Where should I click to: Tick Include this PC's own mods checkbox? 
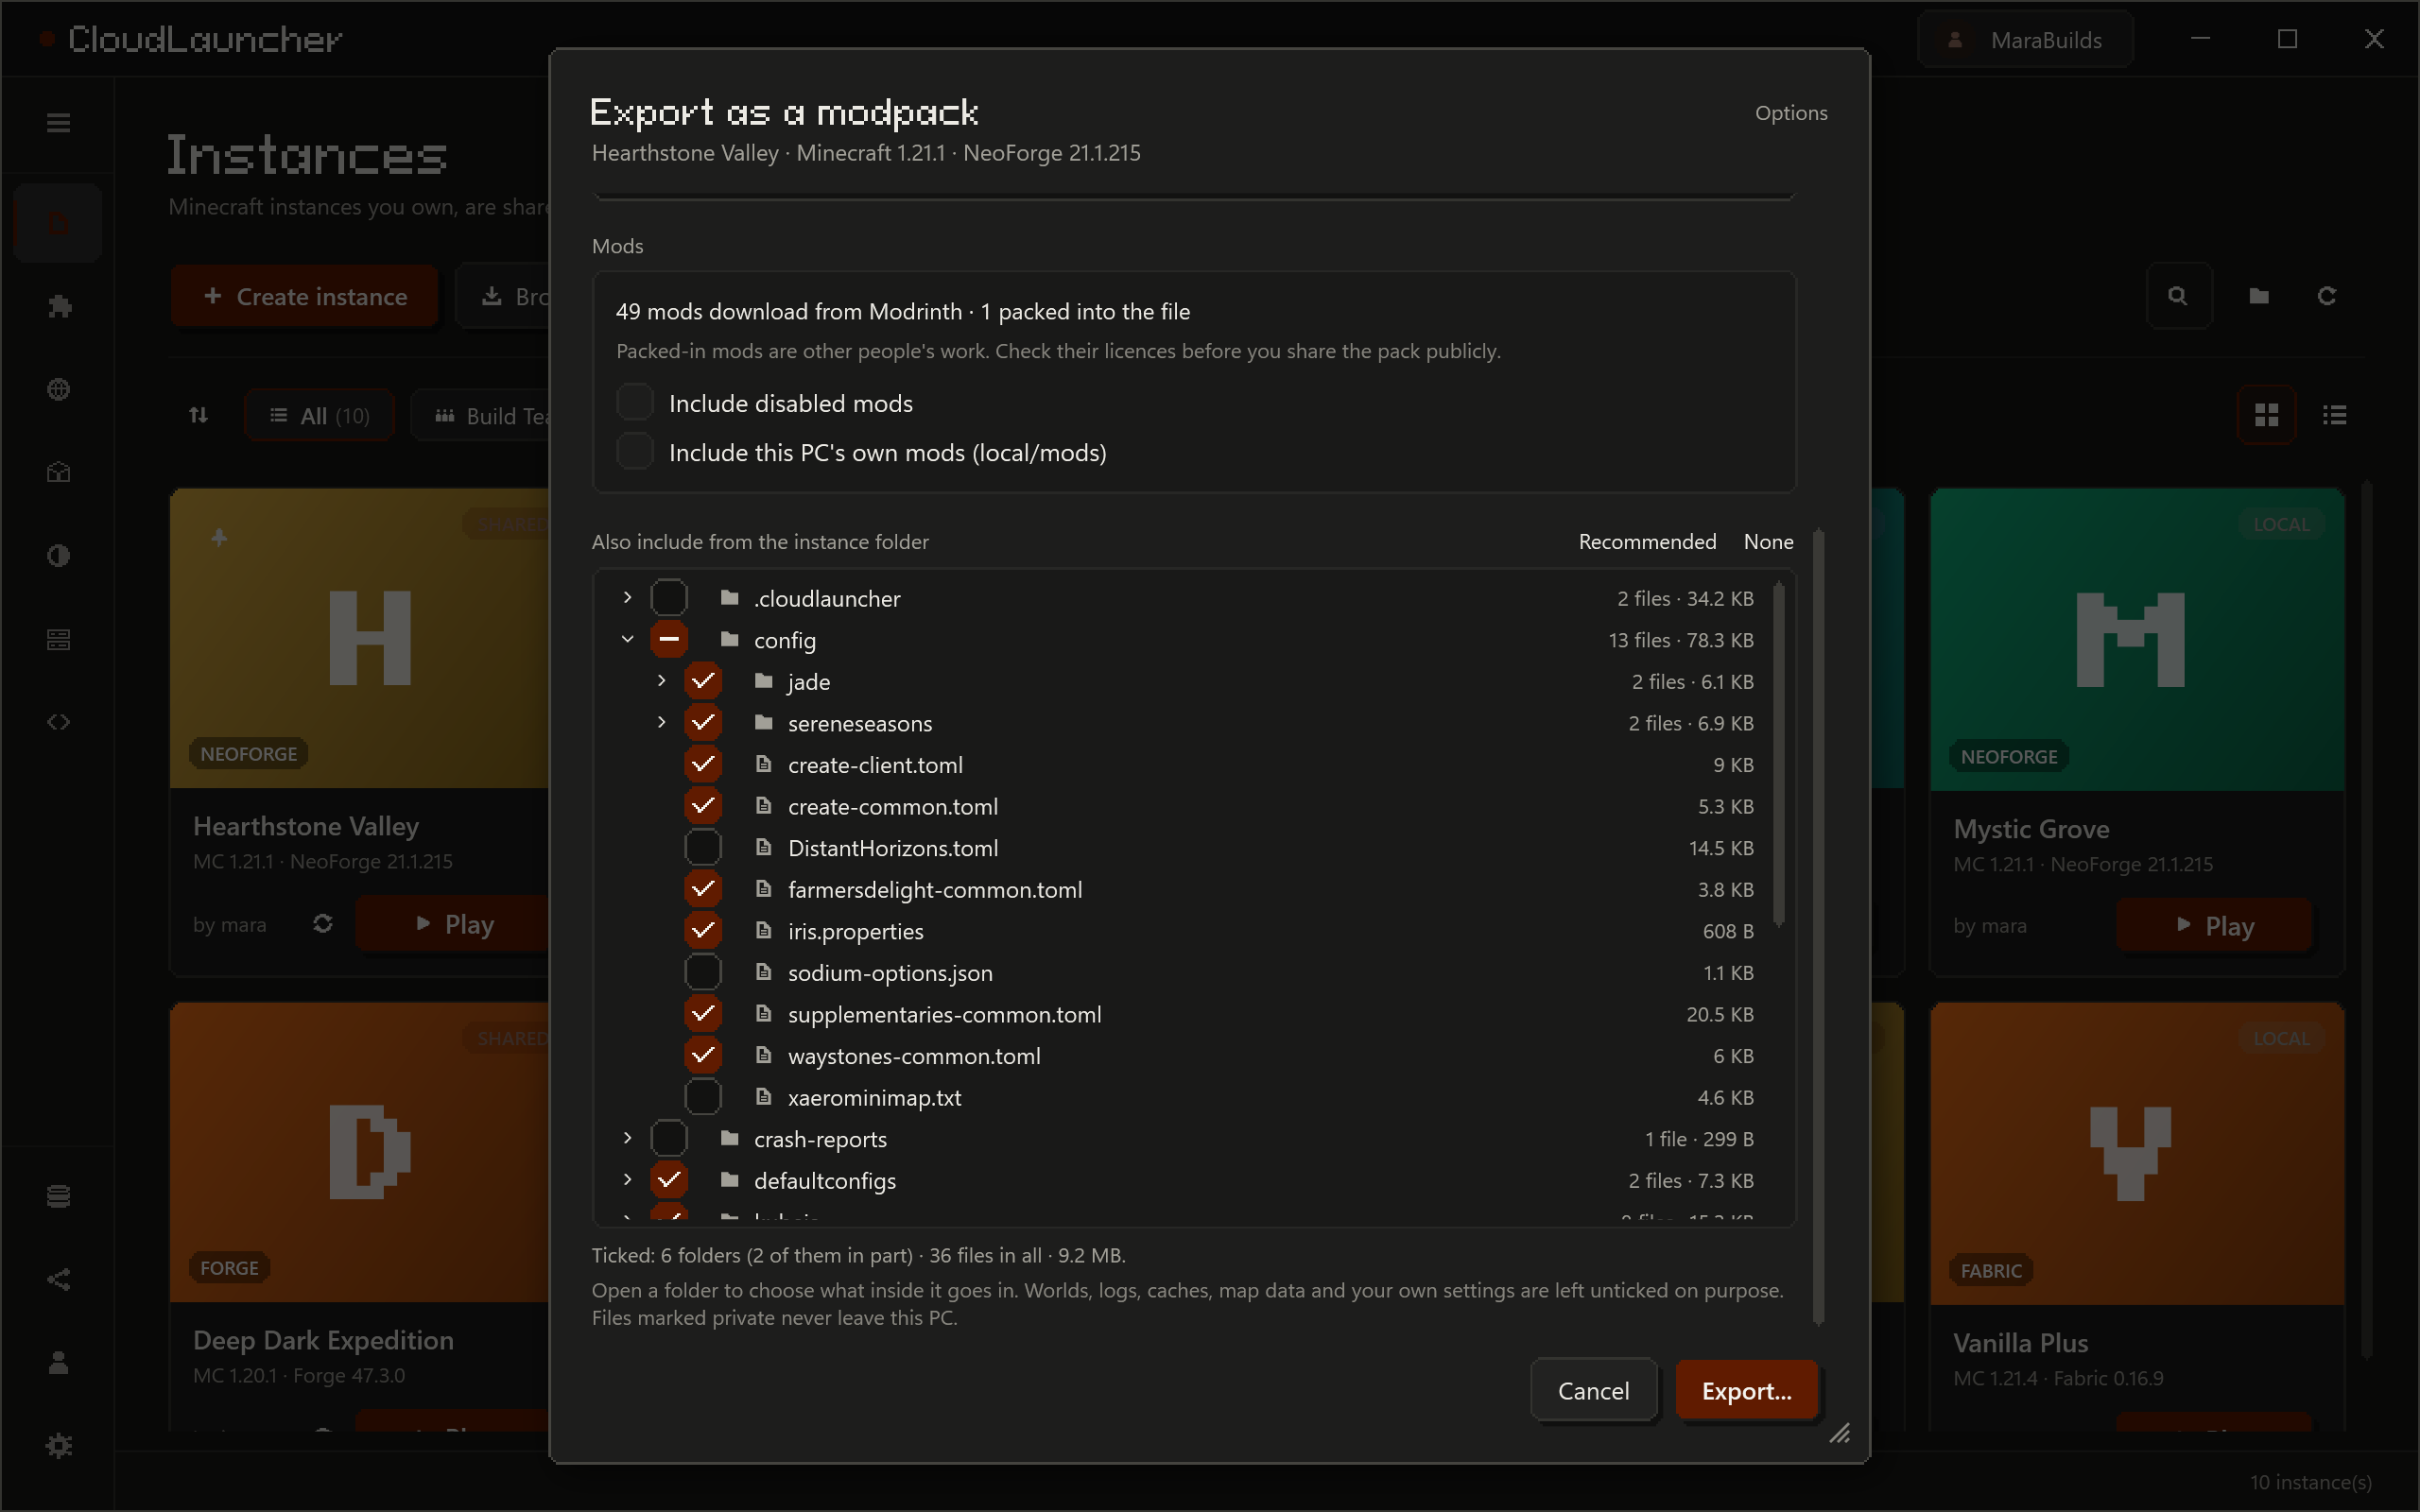[x=635, y=452]
